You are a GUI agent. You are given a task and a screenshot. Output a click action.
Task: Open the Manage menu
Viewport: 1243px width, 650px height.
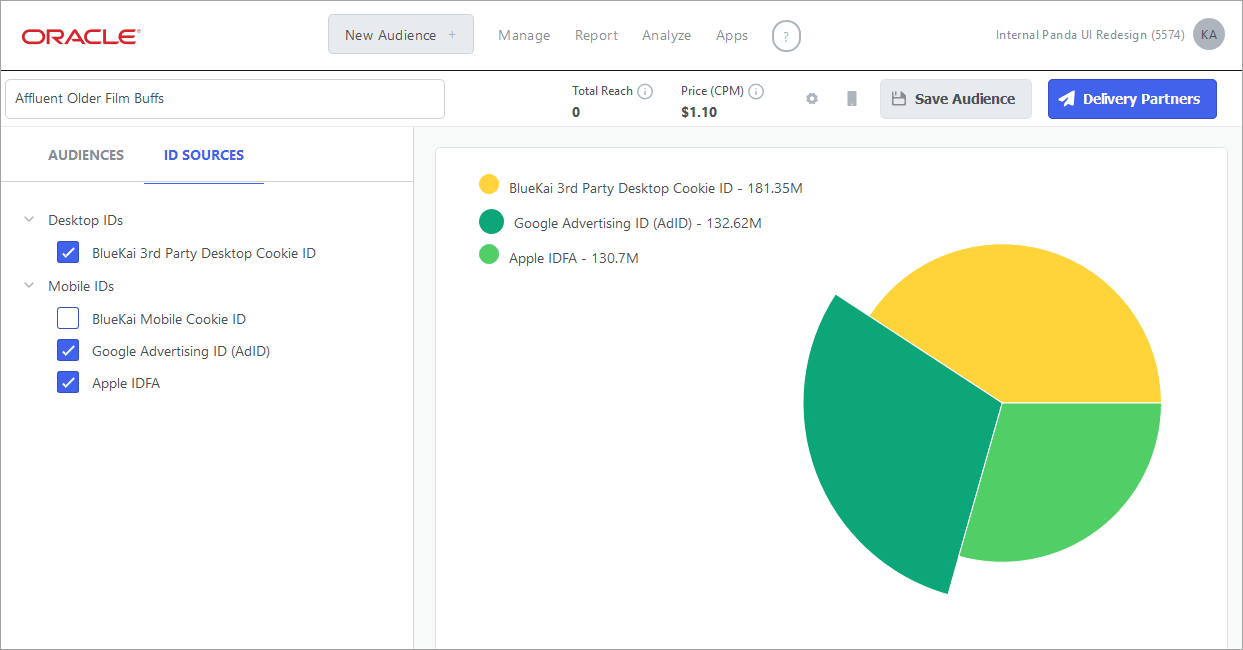[x=524, y=35]
